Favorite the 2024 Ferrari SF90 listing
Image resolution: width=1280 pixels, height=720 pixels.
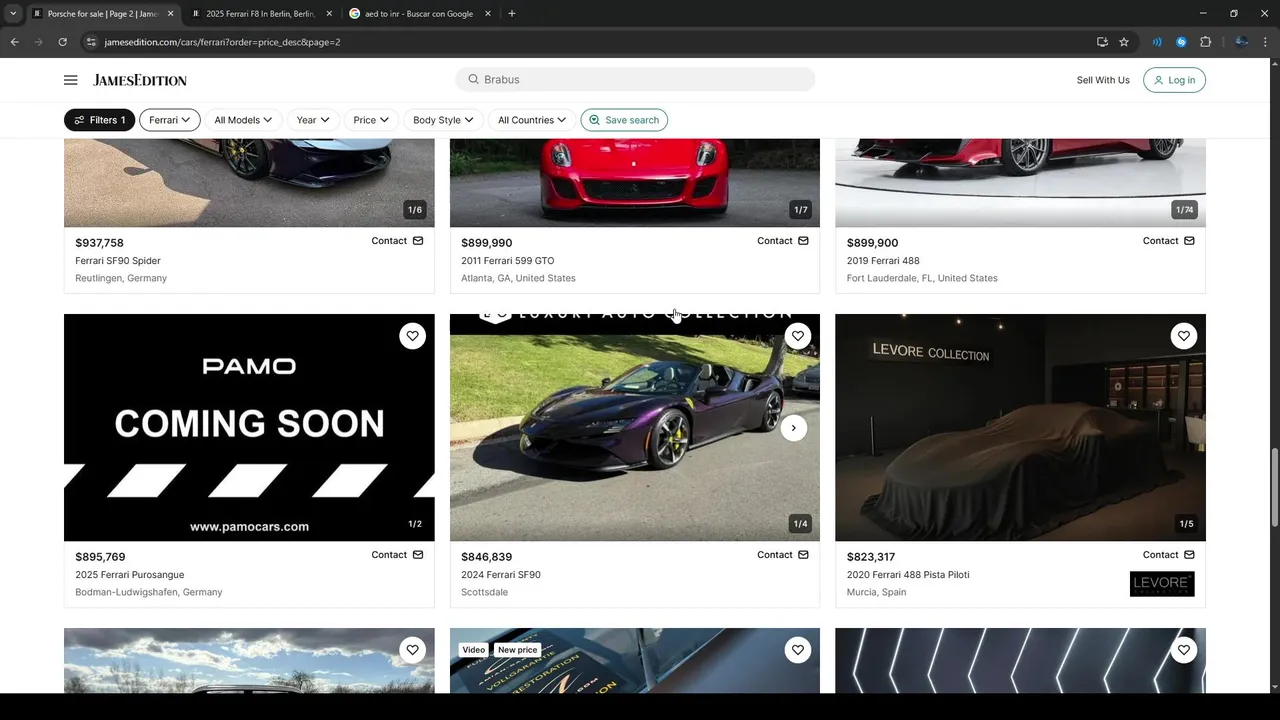point(798,336)
